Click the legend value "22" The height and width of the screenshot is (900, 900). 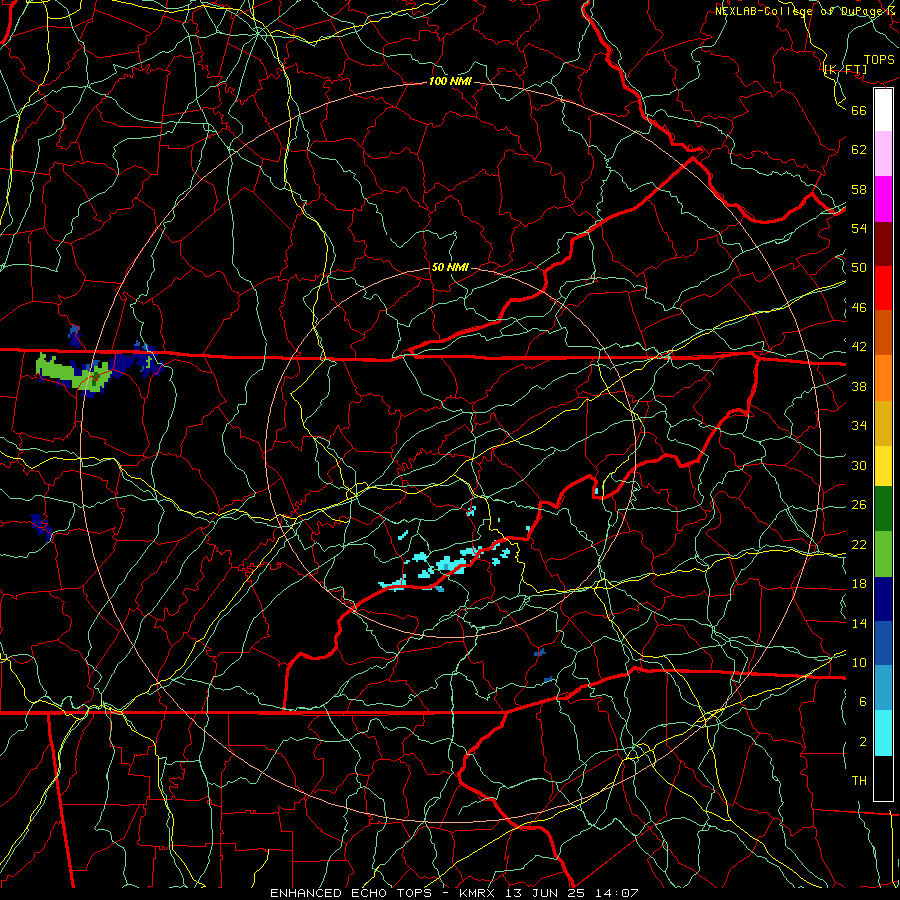[x=859, y=544]
